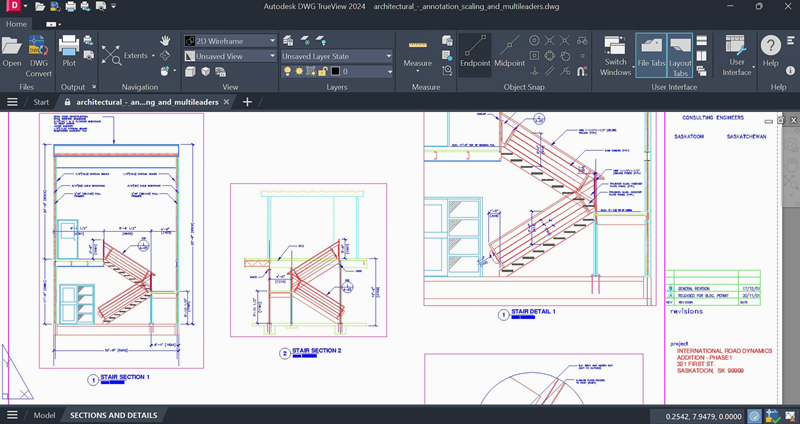
Task: Expand the Extents zoom options dropdown
Action: pyautogui.click(x=153, y=56)
